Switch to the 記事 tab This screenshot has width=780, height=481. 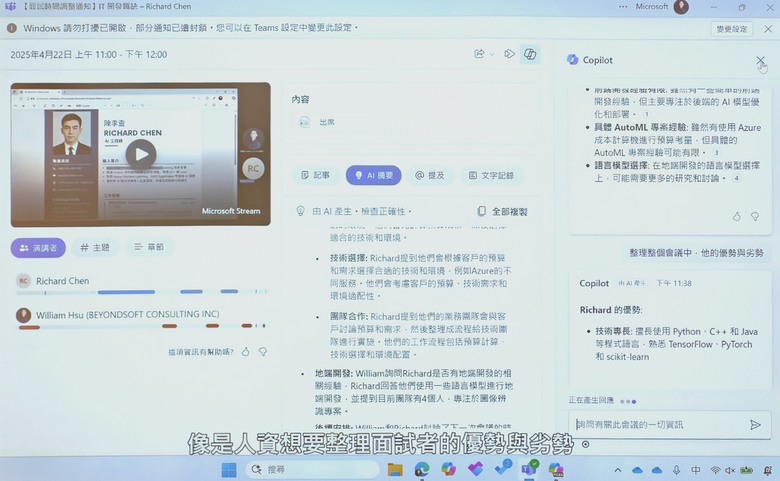pos(315,175)
